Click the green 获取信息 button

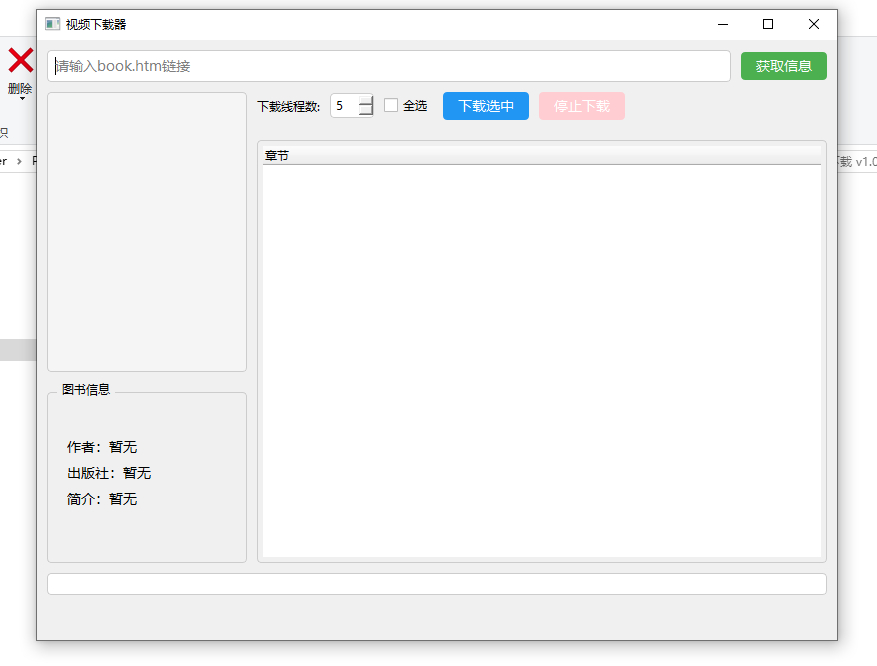click(x=784, y=66)
